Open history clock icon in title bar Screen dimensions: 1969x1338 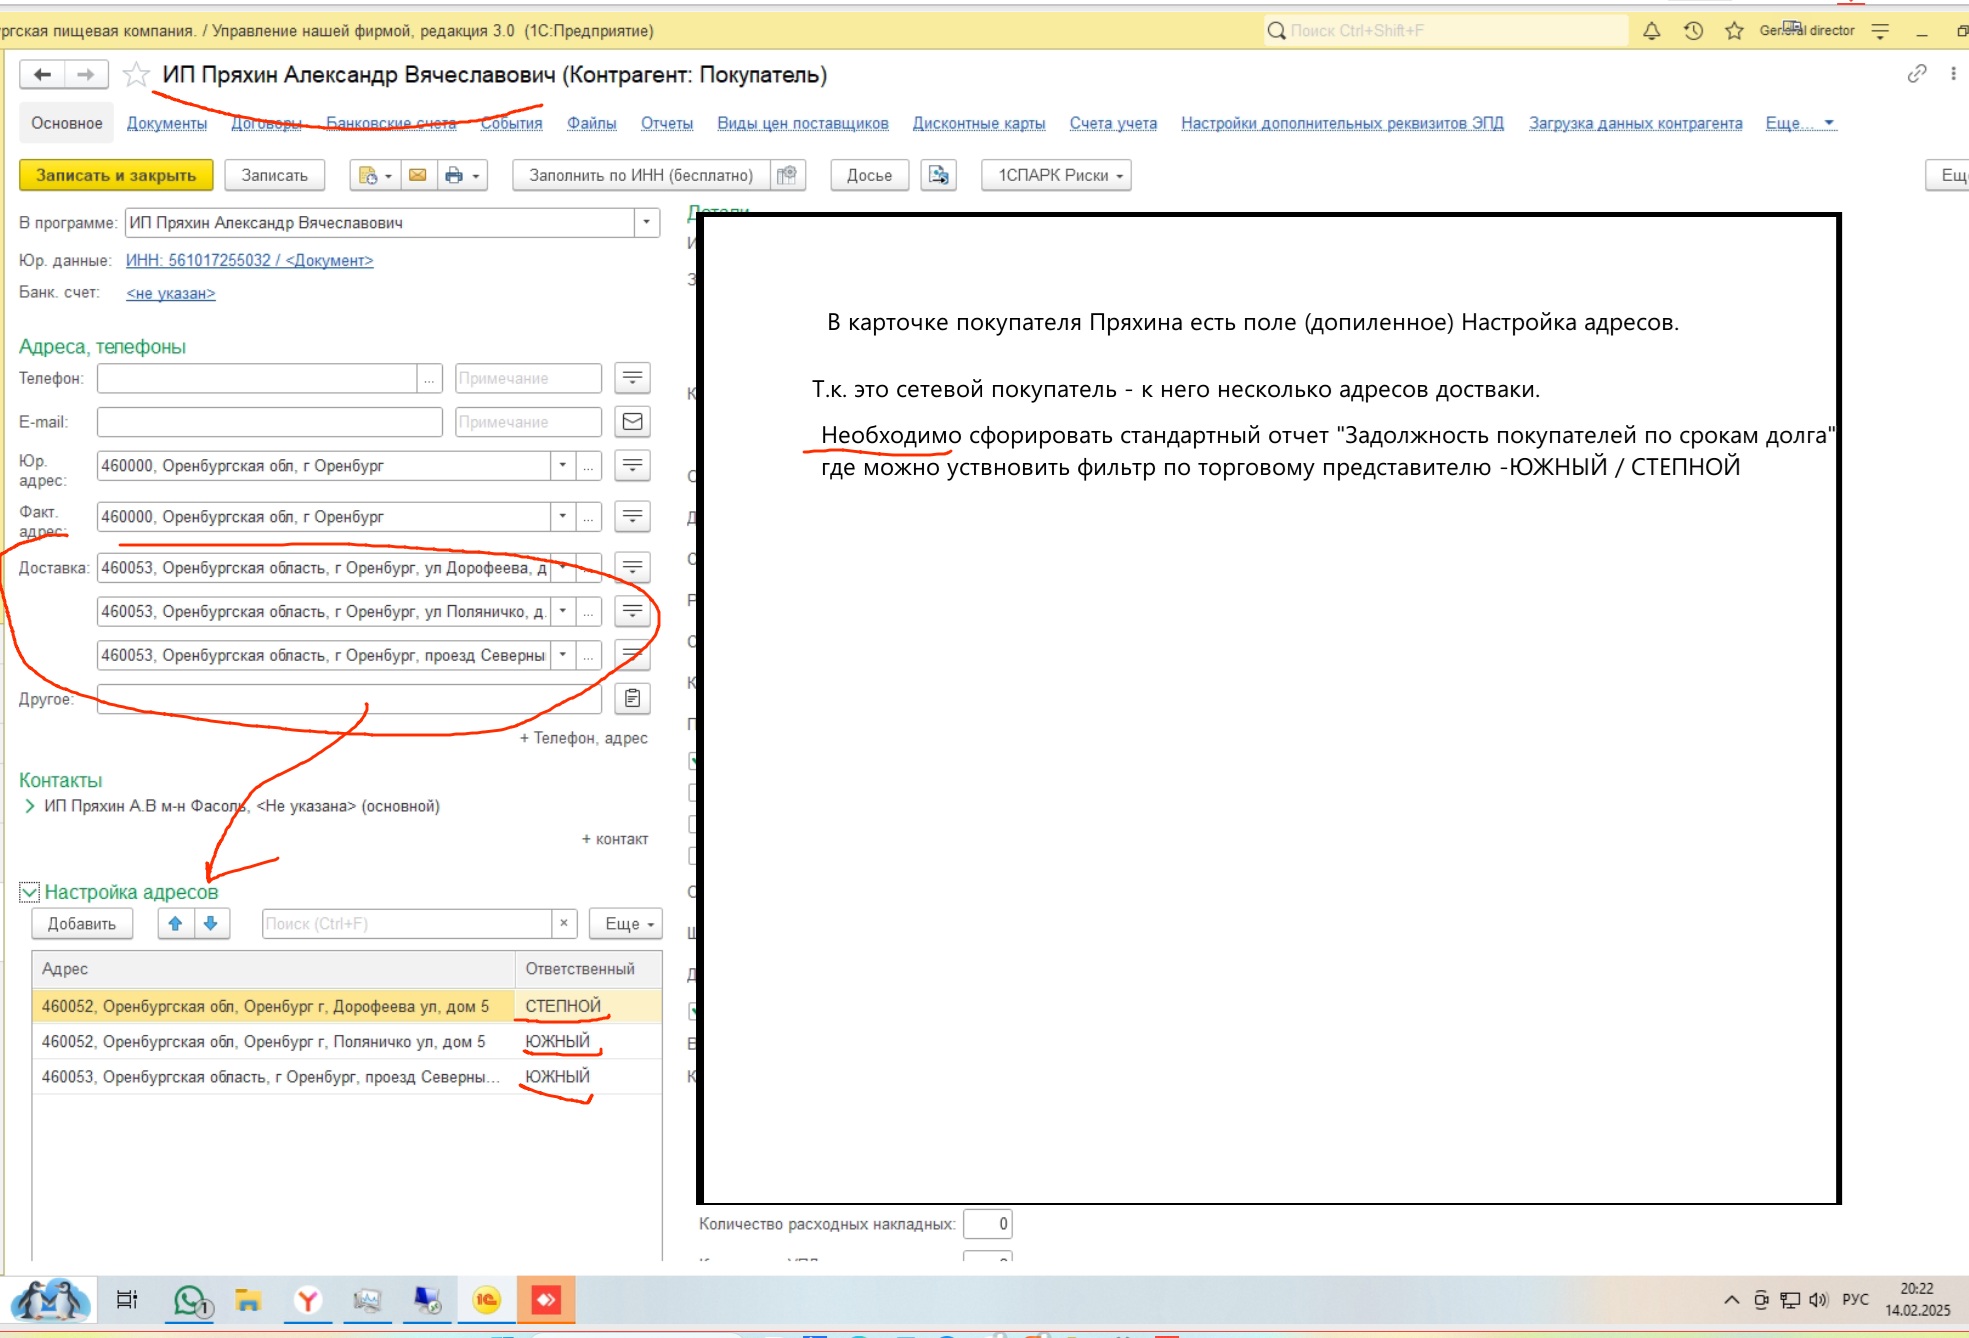1693,31
